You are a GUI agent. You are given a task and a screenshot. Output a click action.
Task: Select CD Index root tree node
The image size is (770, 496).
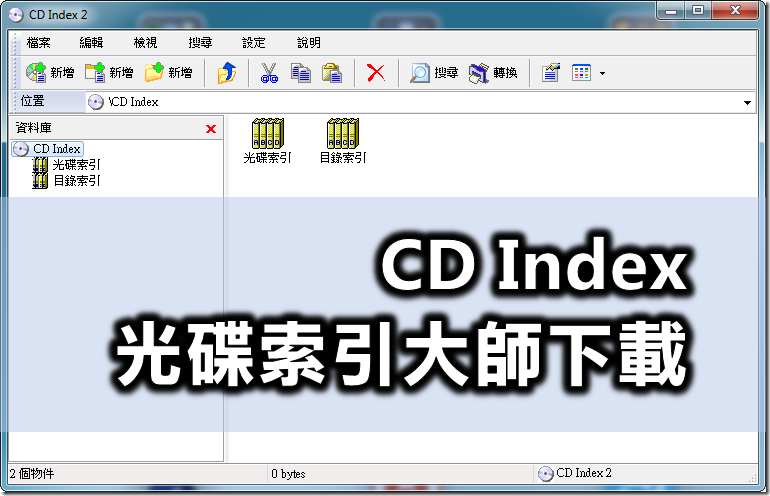[48, 149]
